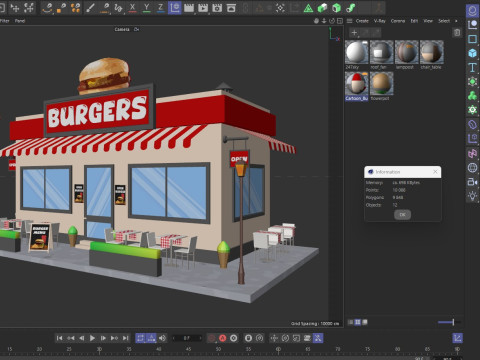
Task: Open material manager hamburger menu
Action: tap(349, 21)
